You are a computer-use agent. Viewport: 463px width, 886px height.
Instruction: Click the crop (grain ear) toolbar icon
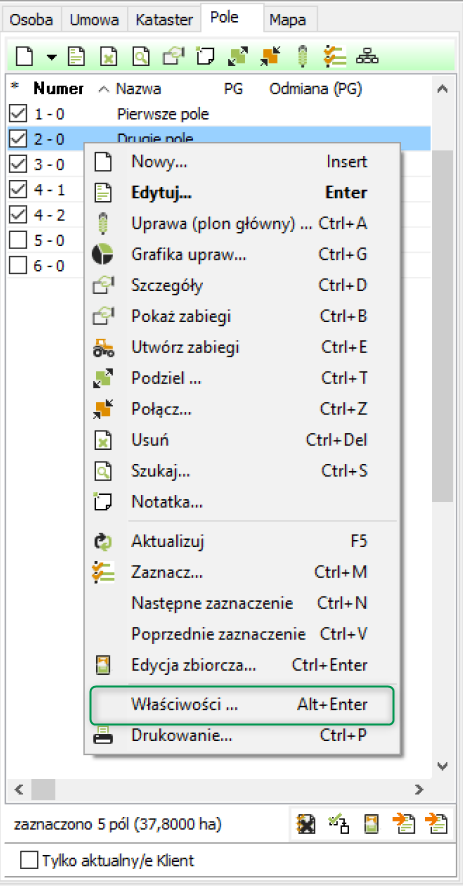coord(304,57)
